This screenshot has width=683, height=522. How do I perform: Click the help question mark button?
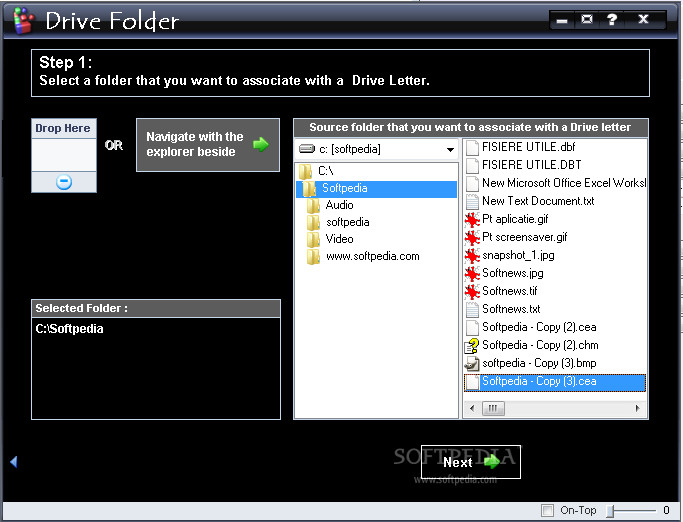[x=612, y=20]
